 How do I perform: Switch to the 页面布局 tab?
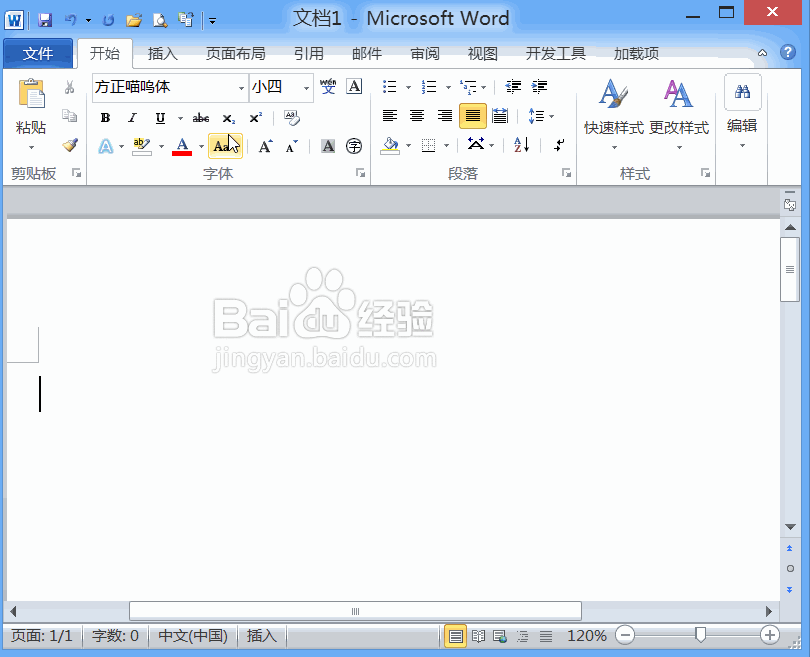pos(236,53)
